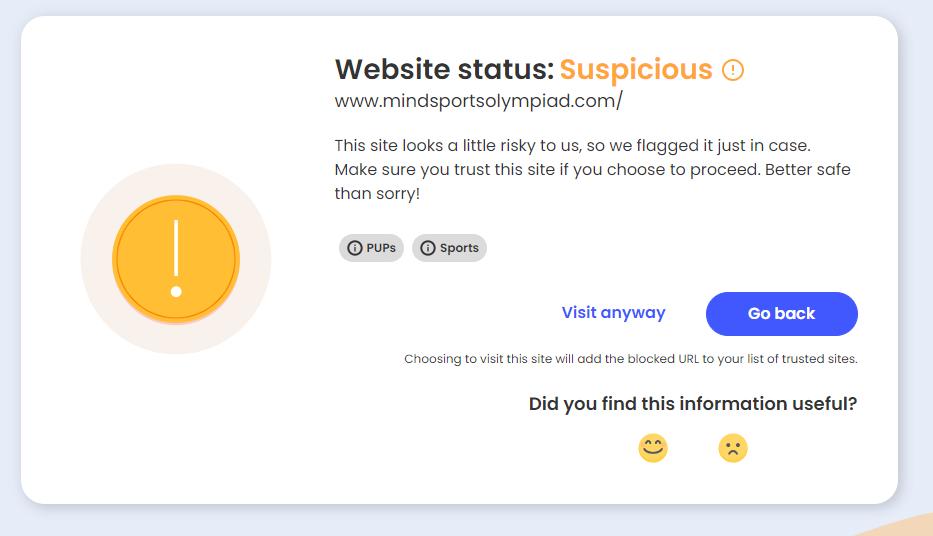Select the PUPs category label
This screenshot has width=933, height=536.
click(371, 248)
